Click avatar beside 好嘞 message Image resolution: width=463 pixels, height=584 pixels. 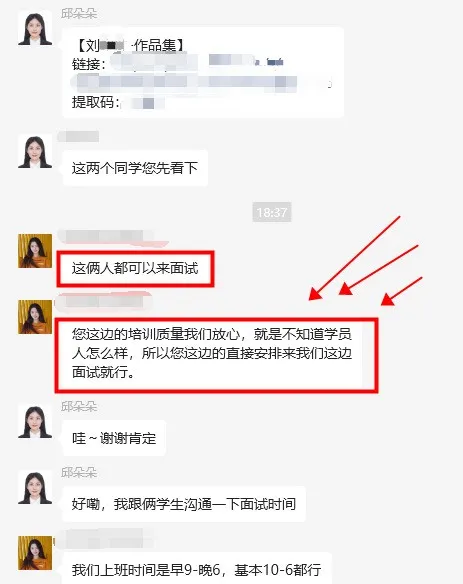coord(35,488)
